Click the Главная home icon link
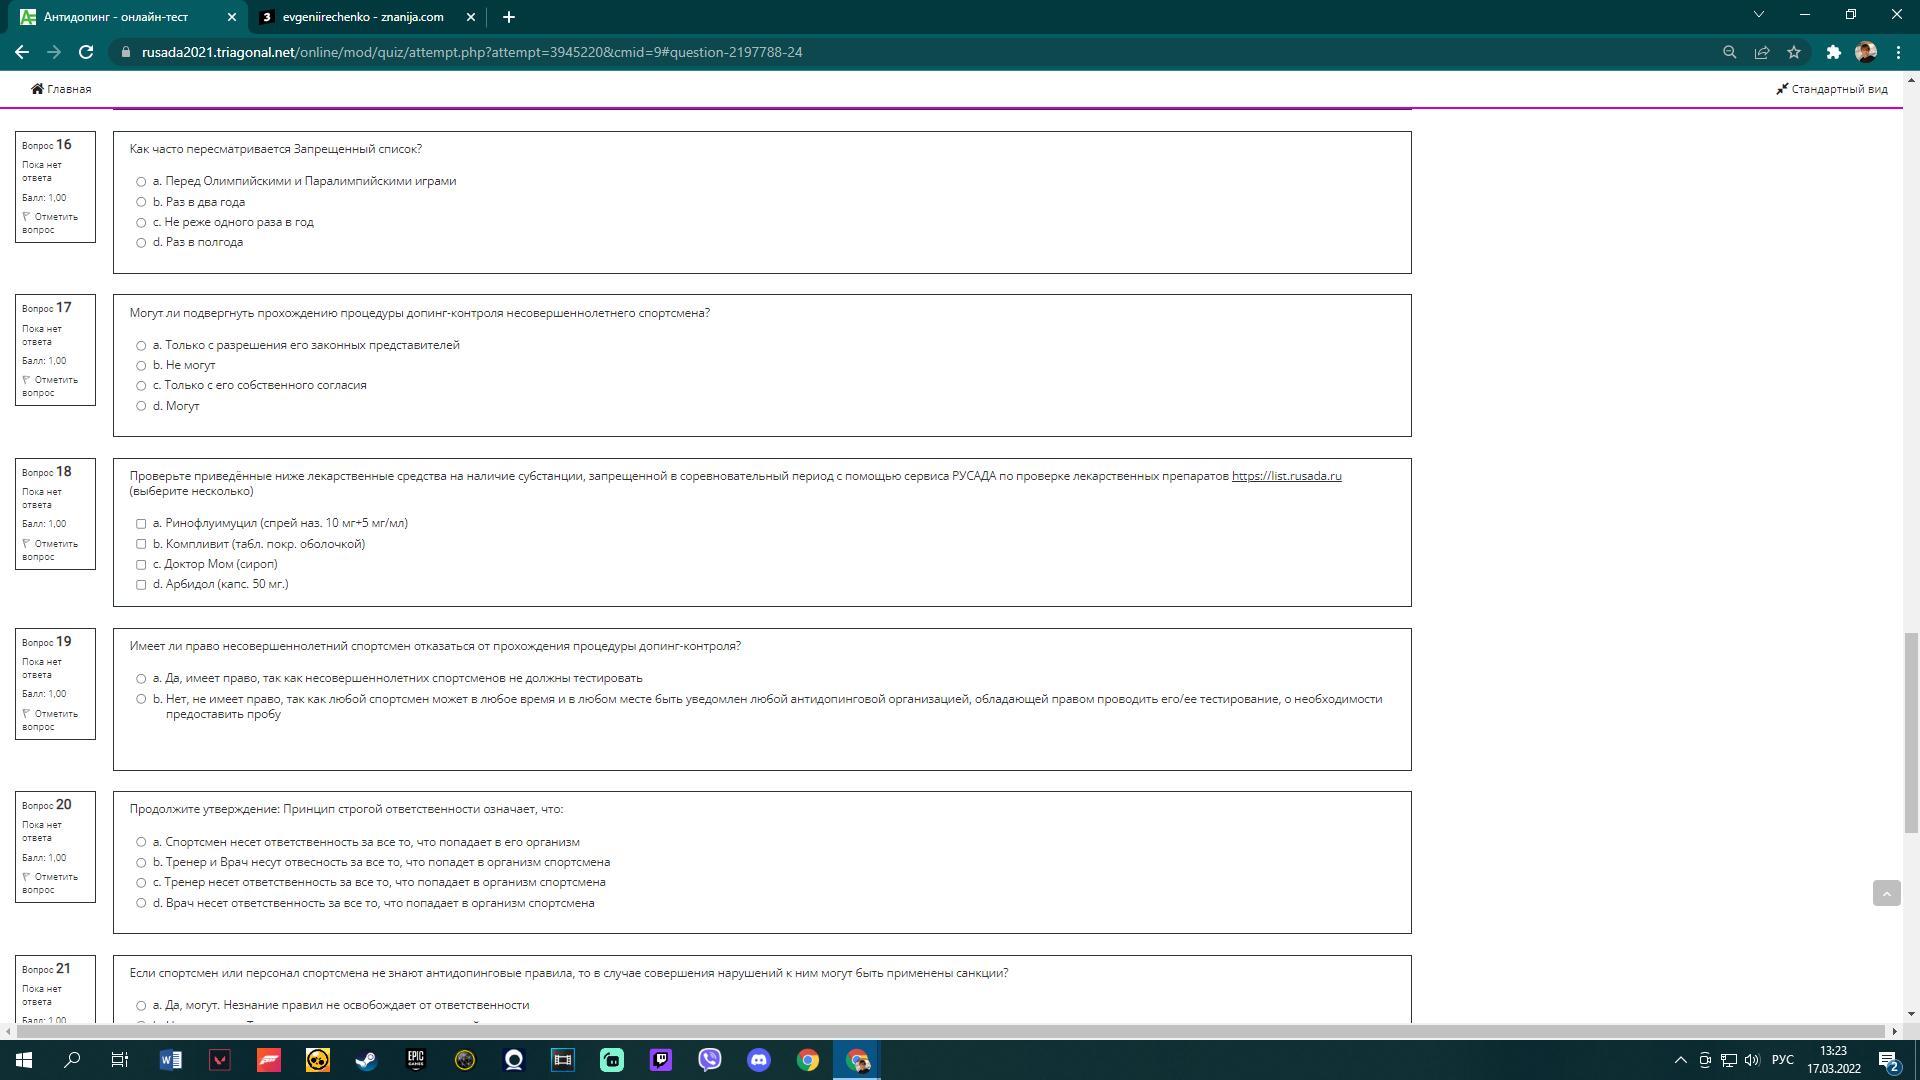This screenshot has height=1080, width=1920. [x=61, y=89]
